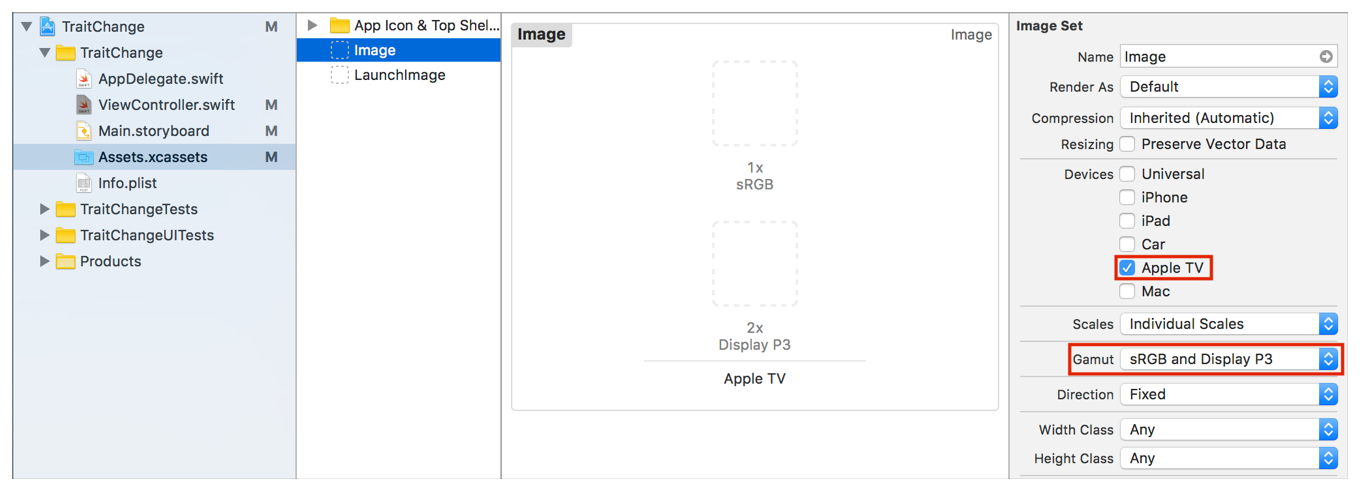This screenshot has height=491, width=1360.
Task: Click the Assets.xcassets catalog icon
Action: click(84, 157)
